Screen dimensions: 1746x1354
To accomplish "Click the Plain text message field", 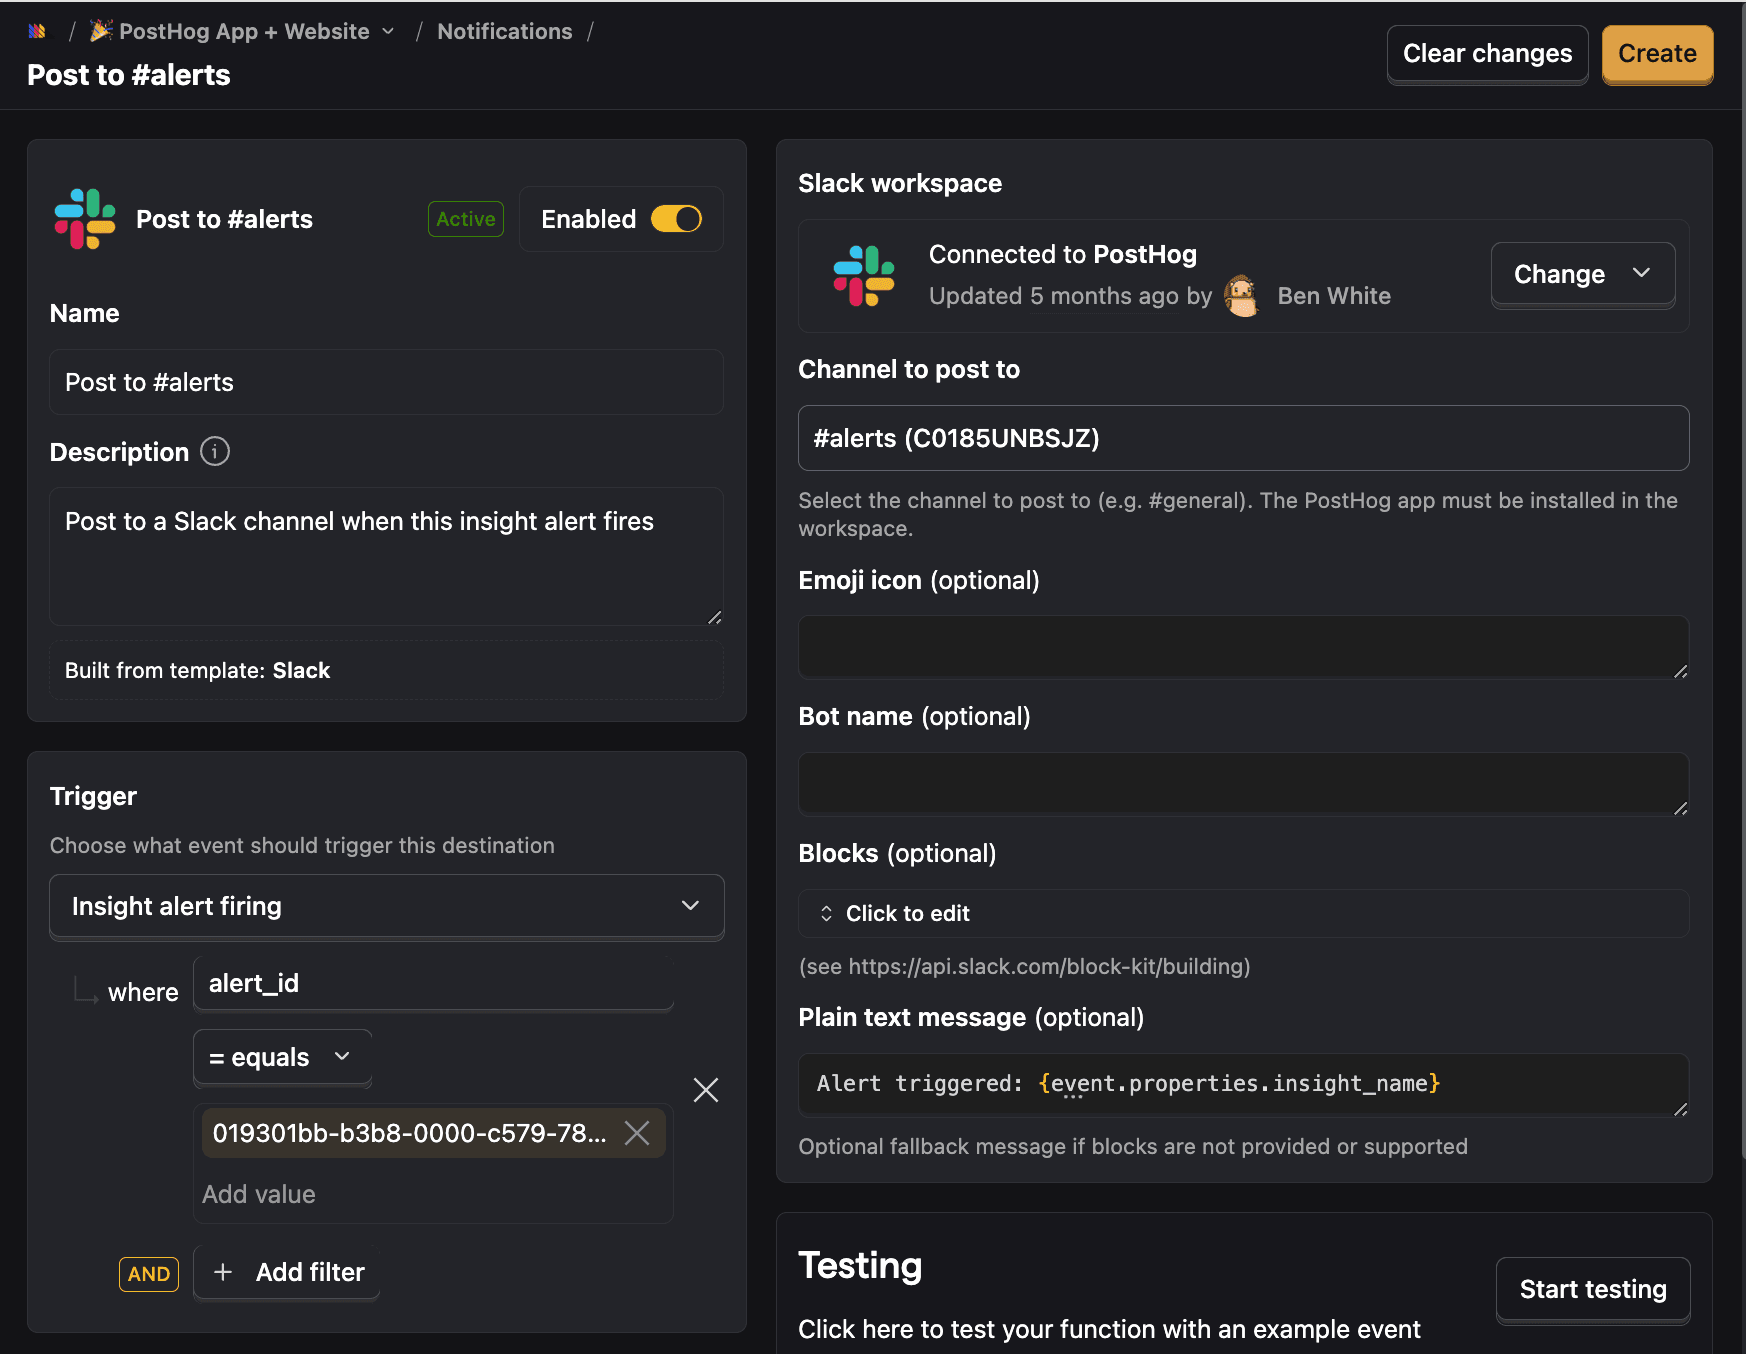I will click(1243, 1085).
